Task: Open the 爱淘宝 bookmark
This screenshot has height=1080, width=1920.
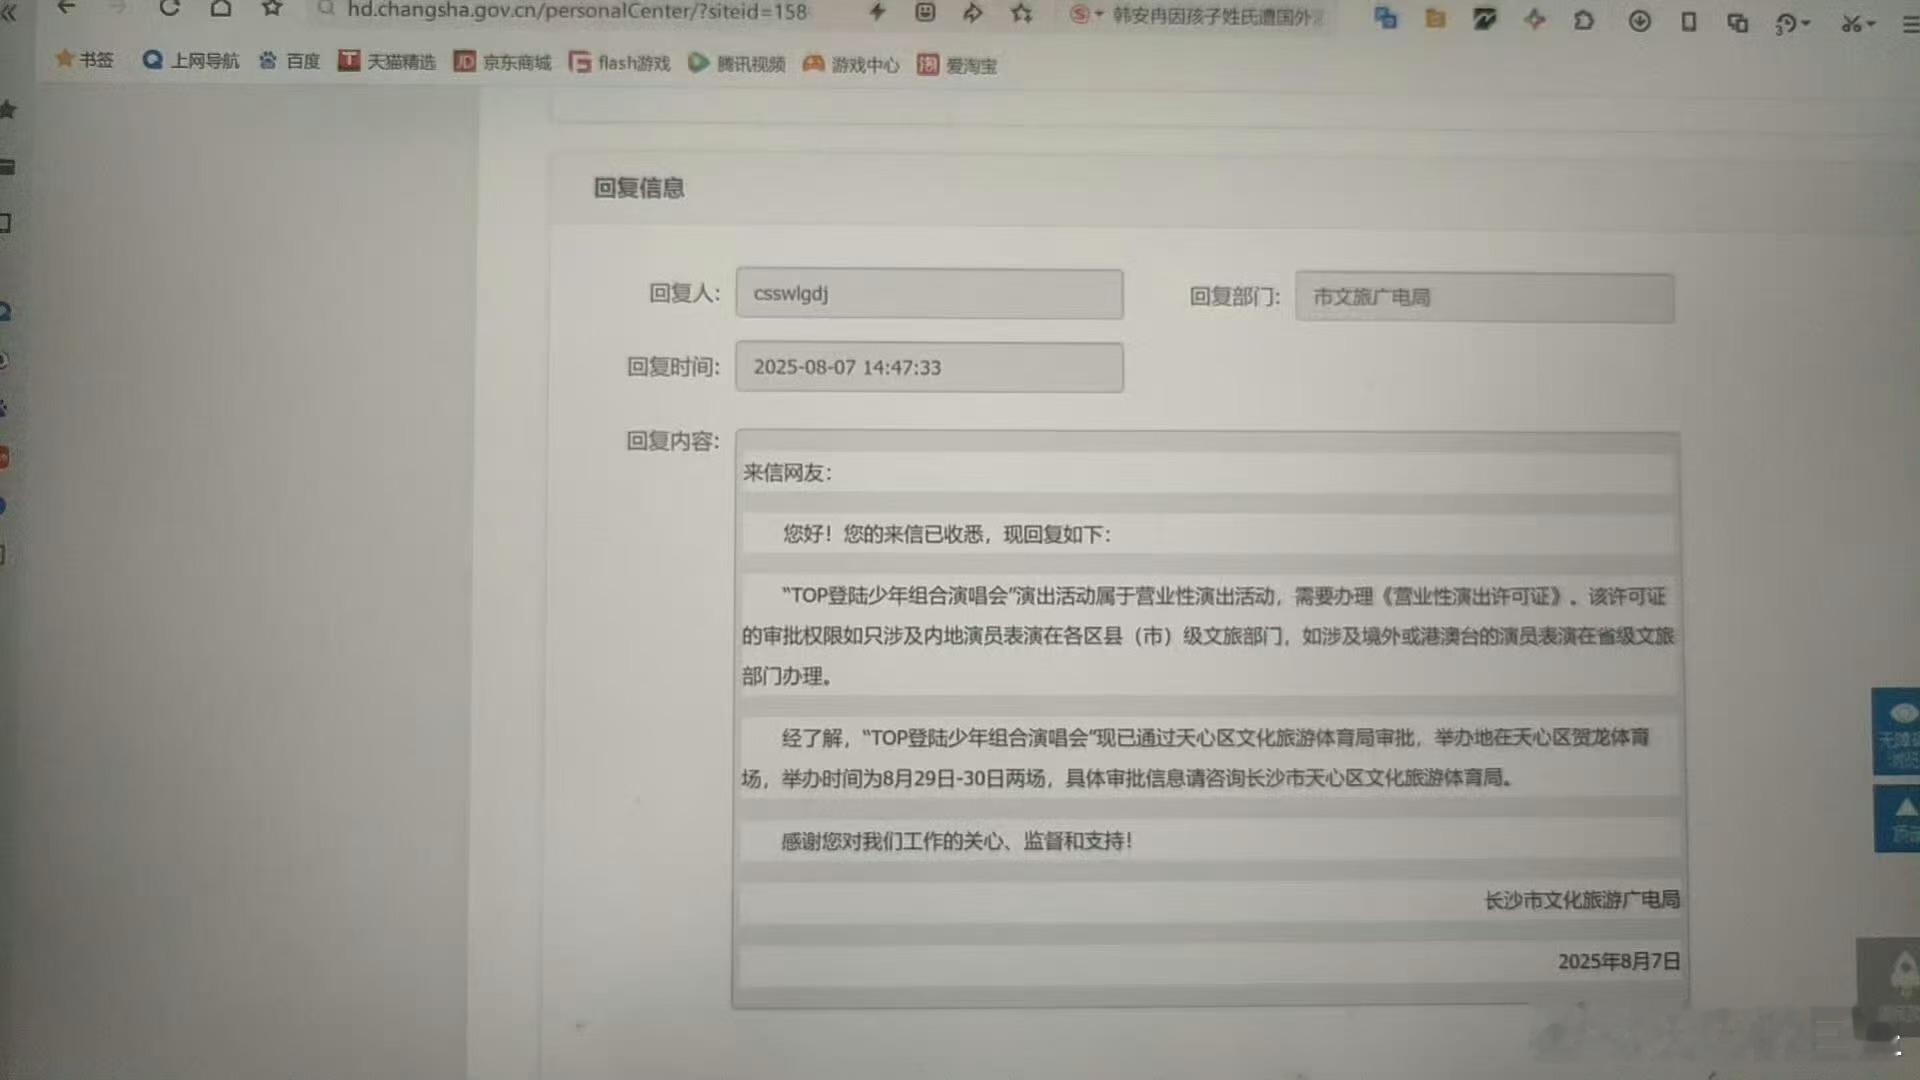Action: [x=957, y=65]
